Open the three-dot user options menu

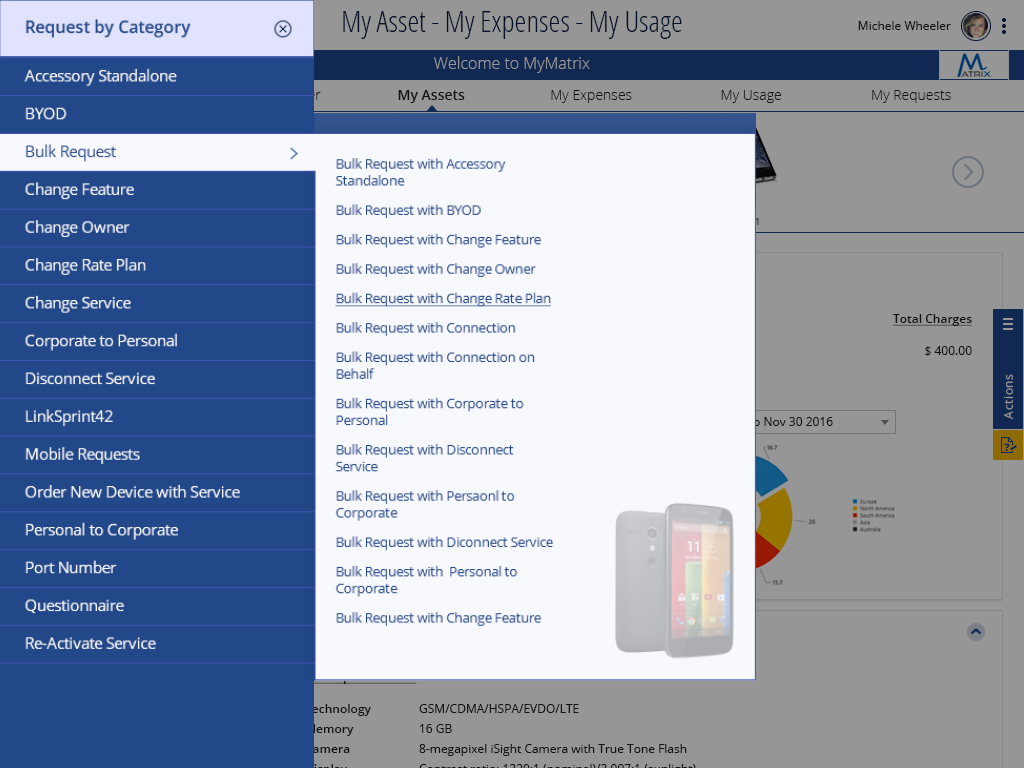click(x=1004, y=26)
